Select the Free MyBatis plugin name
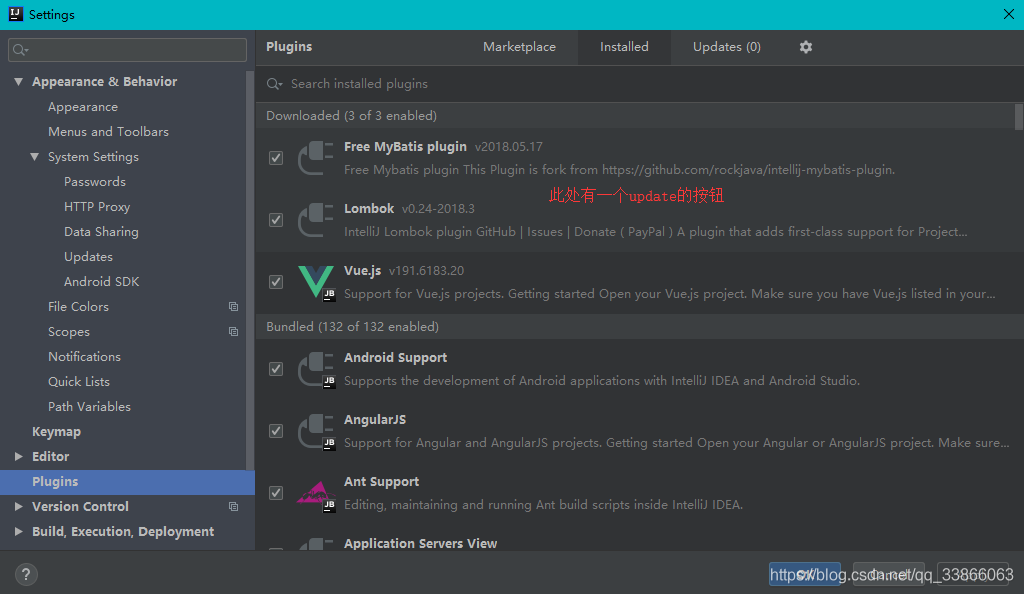1024x594 pixels. (x=405, y=147)
